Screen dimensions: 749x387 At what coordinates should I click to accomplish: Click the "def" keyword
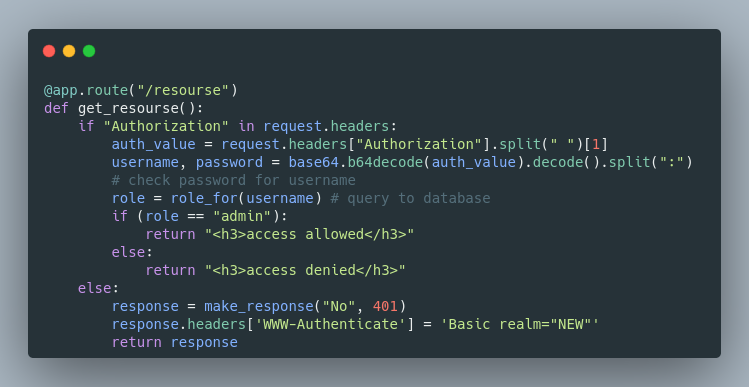coord(56,108)
